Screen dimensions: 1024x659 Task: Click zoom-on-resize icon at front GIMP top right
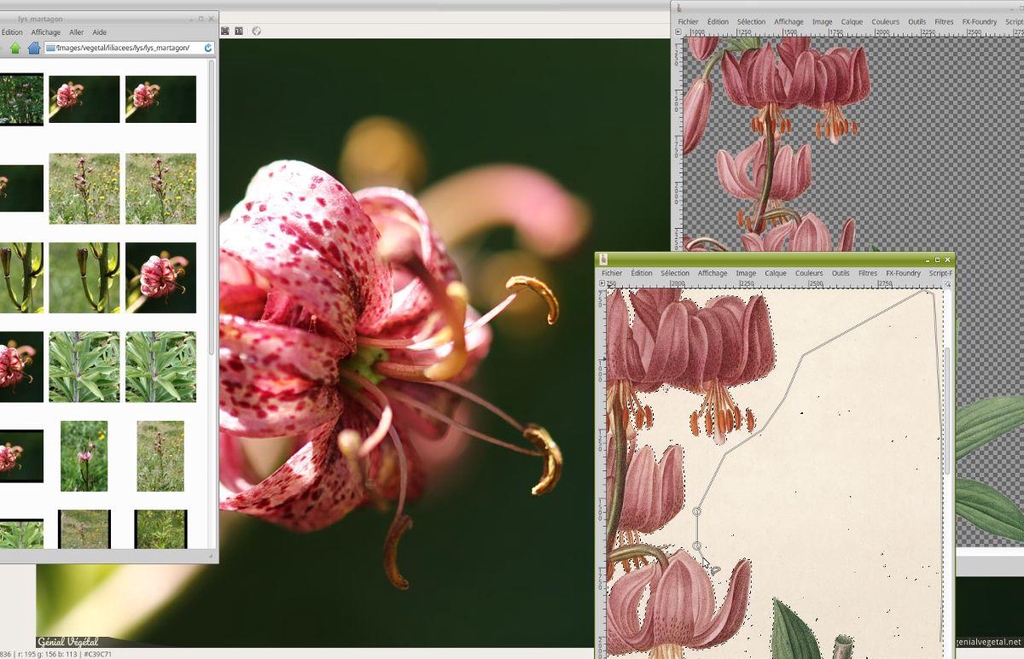(948, 284)
